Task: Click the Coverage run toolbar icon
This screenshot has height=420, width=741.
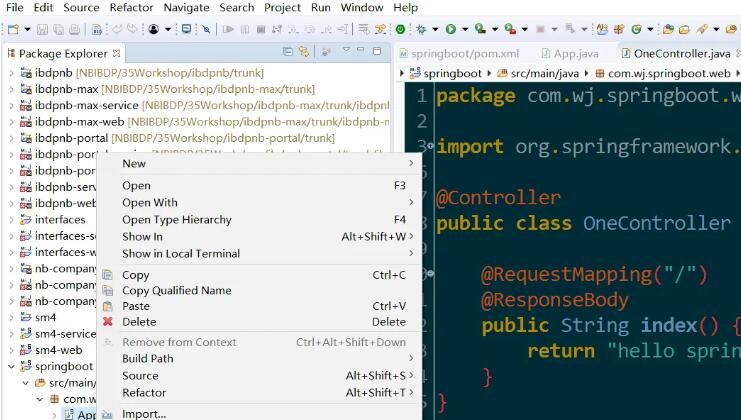Action: [x=480, y=29]
